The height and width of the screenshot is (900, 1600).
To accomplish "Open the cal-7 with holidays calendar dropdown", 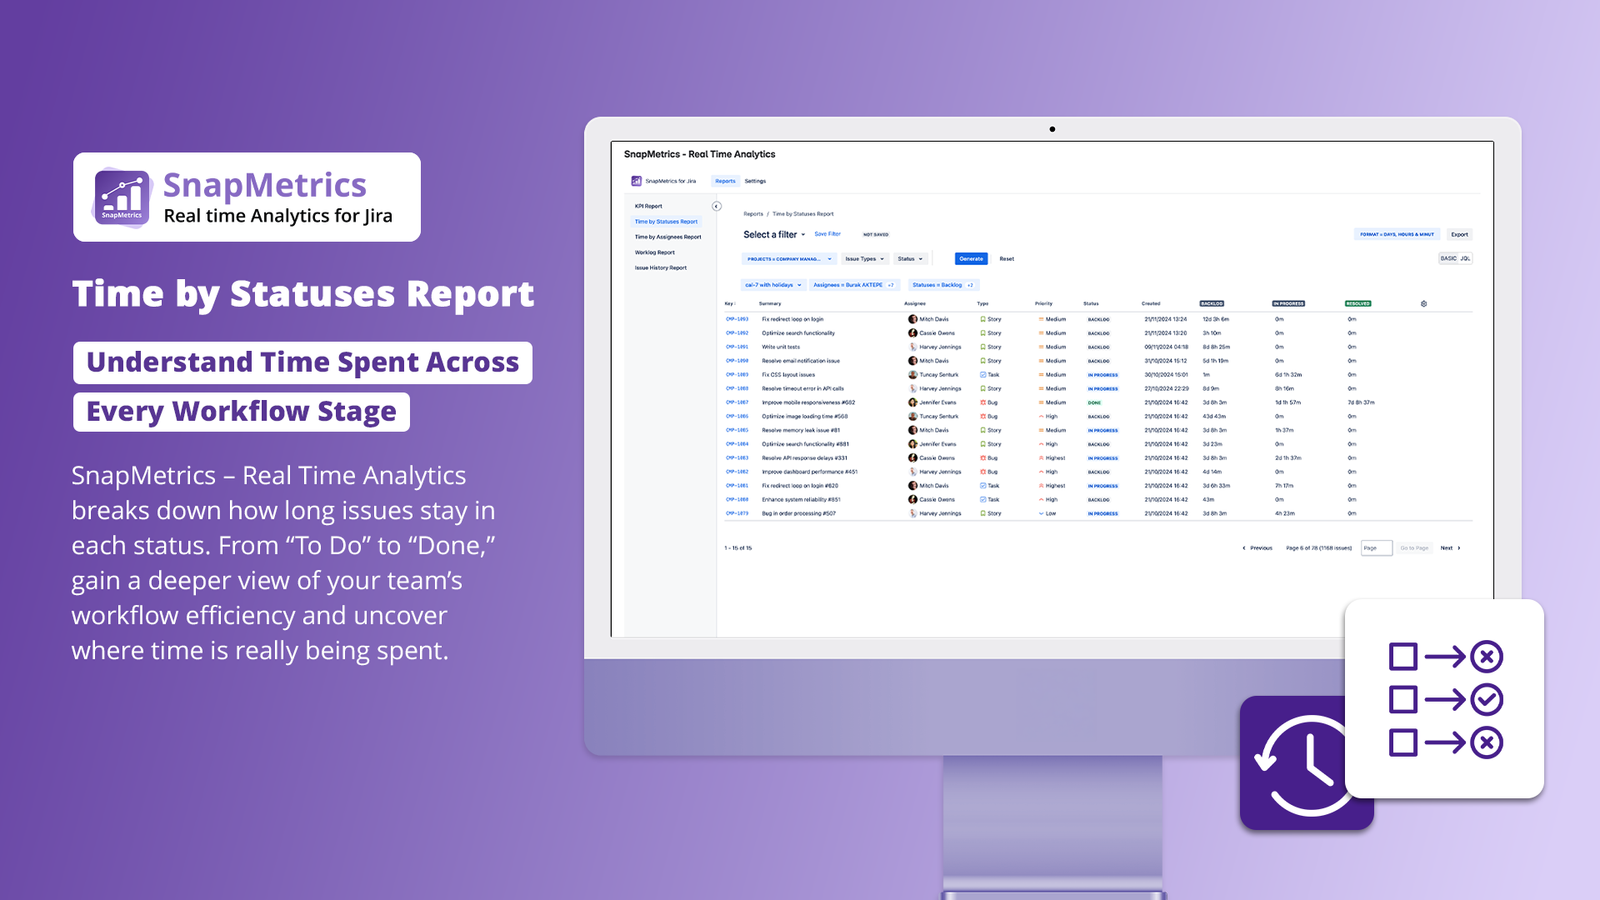I will coord(773,285).
